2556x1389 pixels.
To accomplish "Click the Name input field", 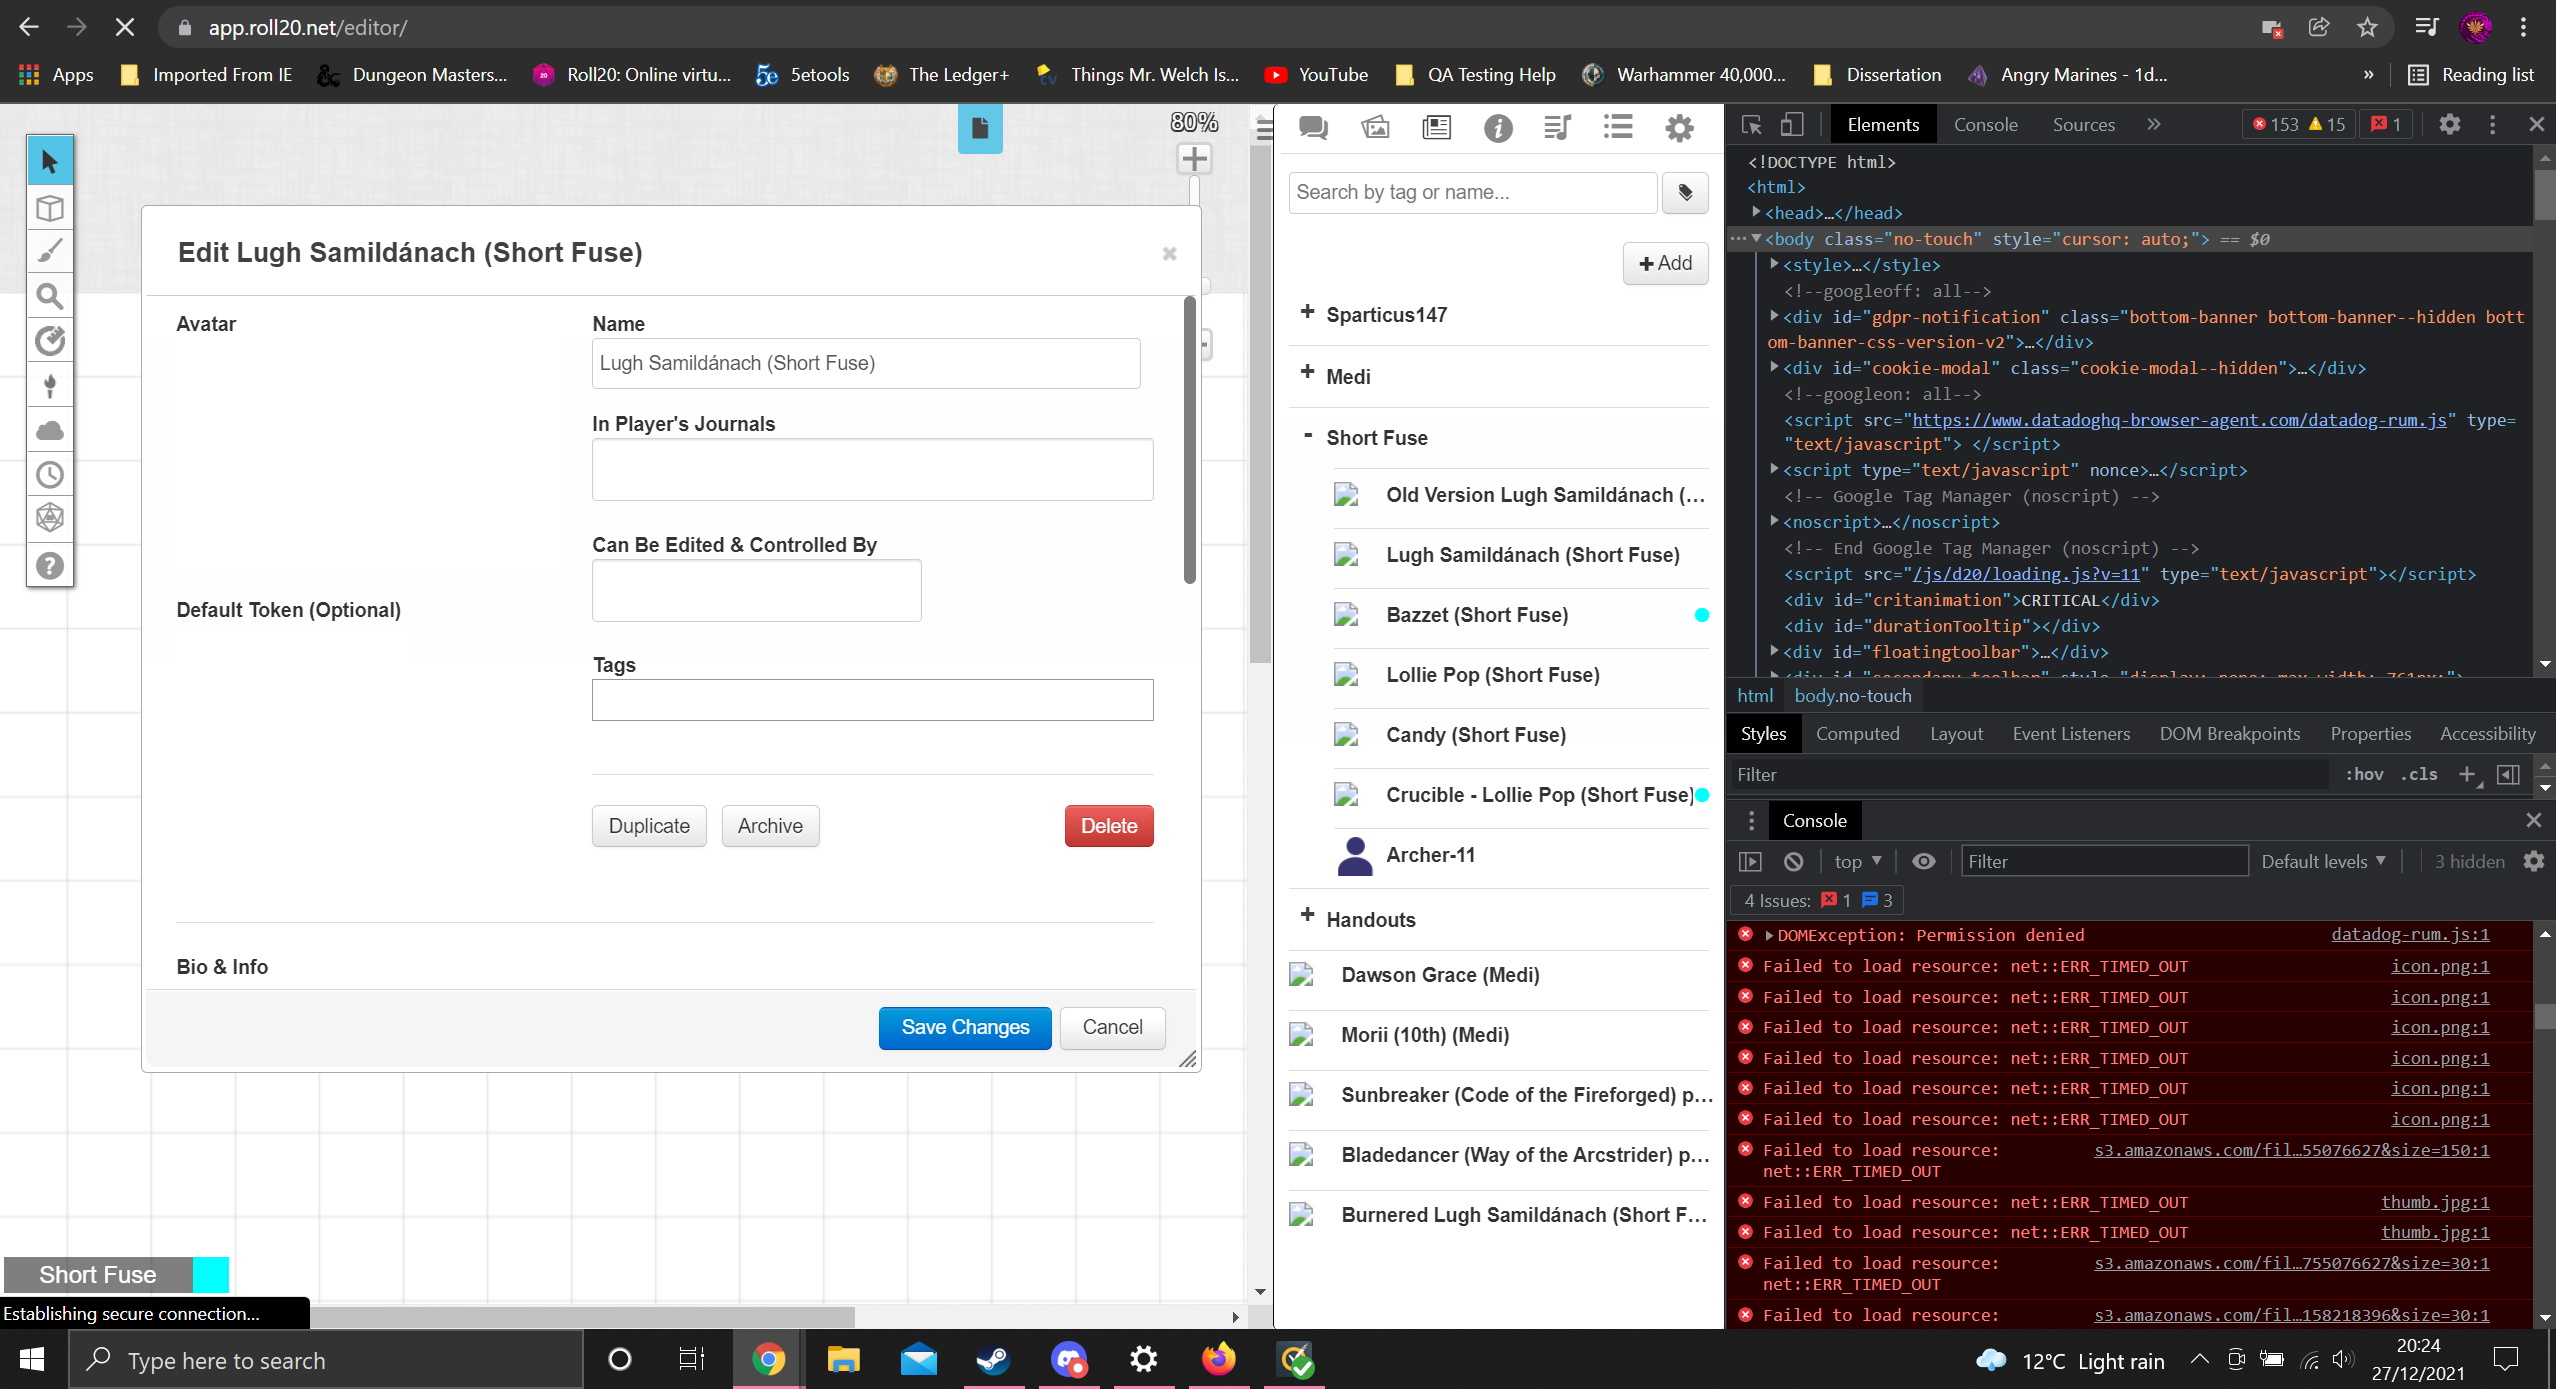I will click(x=866, y=363).
